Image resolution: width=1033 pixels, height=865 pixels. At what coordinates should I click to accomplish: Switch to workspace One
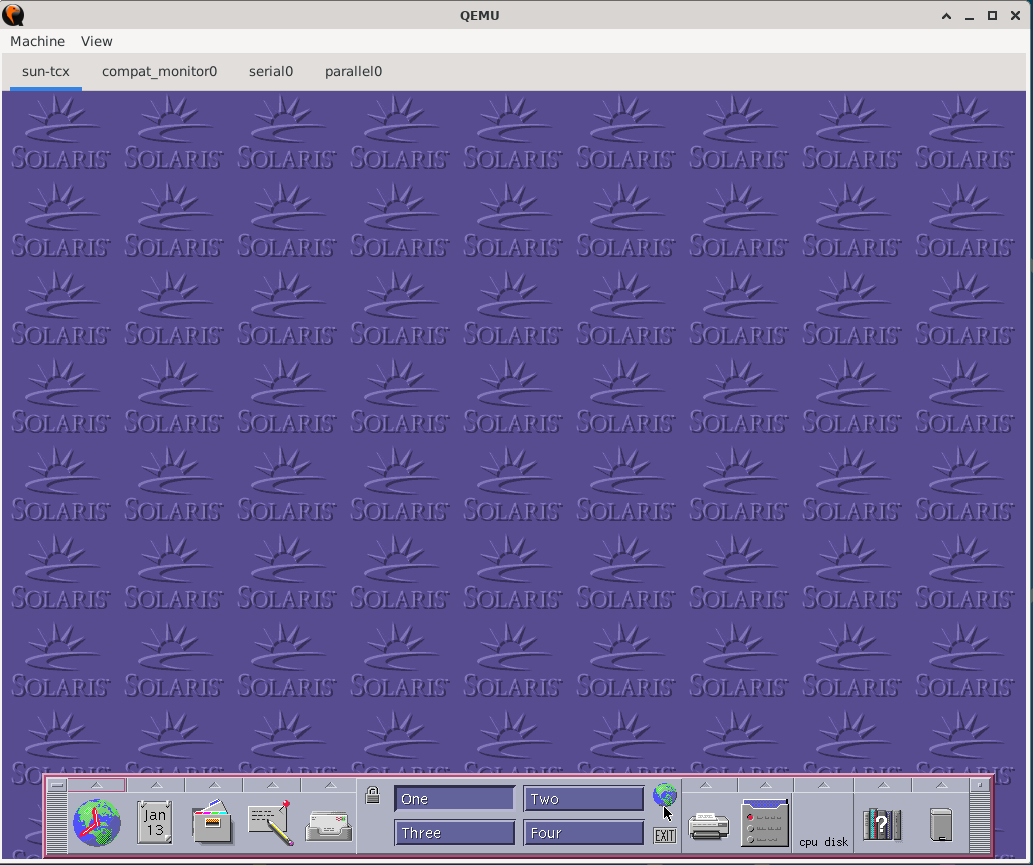[454, 799]
